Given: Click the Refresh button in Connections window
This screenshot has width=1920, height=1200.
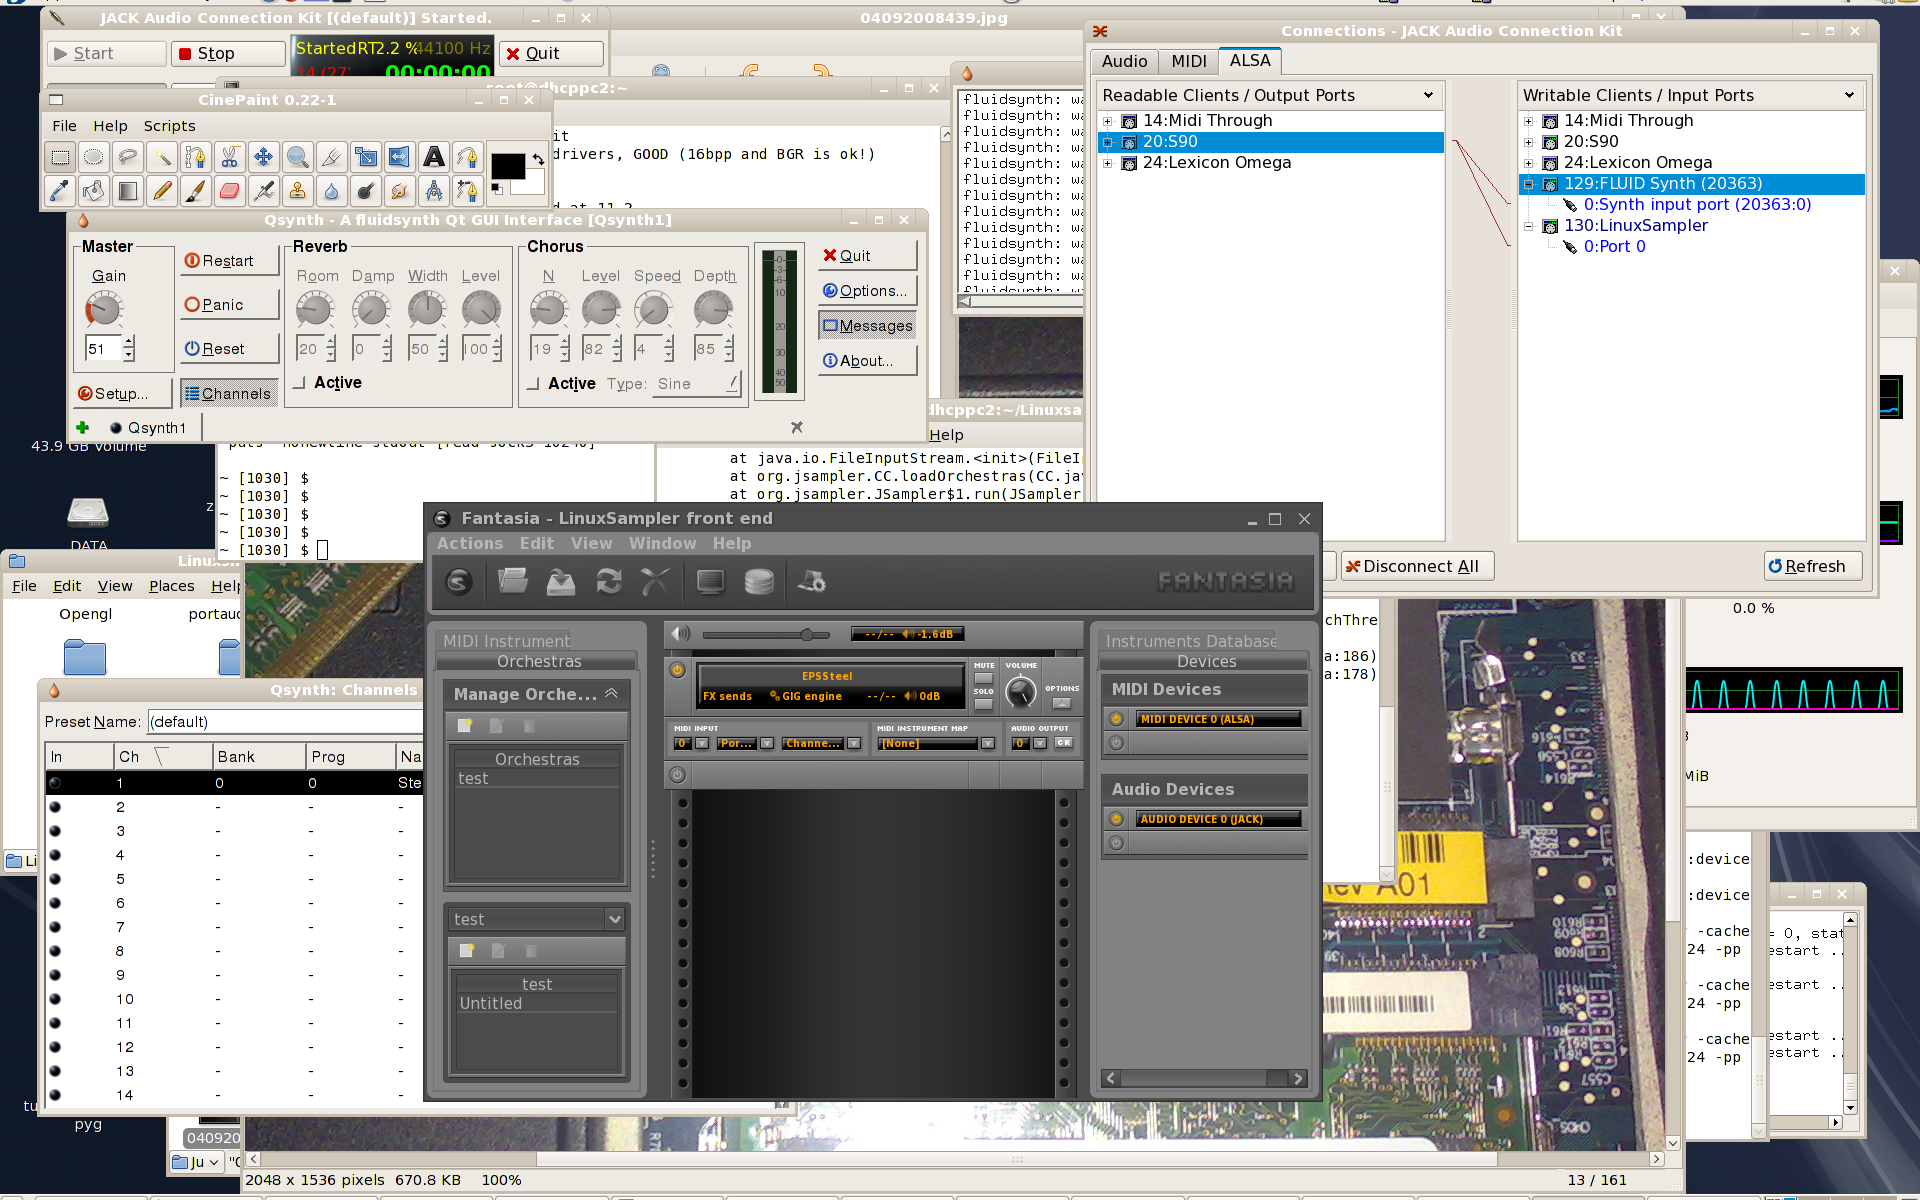Looking at the screenshot, I should click(x=1813, y=566).
